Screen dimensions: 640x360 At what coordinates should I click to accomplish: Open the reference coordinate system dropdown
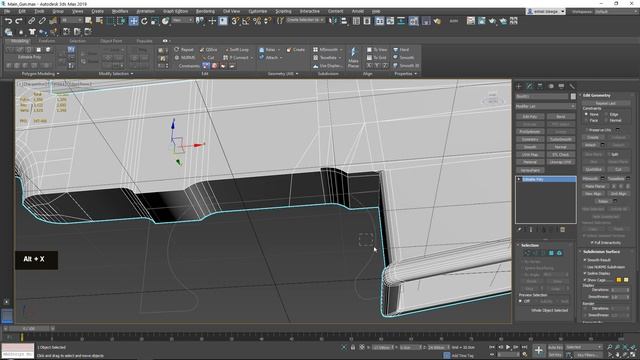tap(182, 20)
